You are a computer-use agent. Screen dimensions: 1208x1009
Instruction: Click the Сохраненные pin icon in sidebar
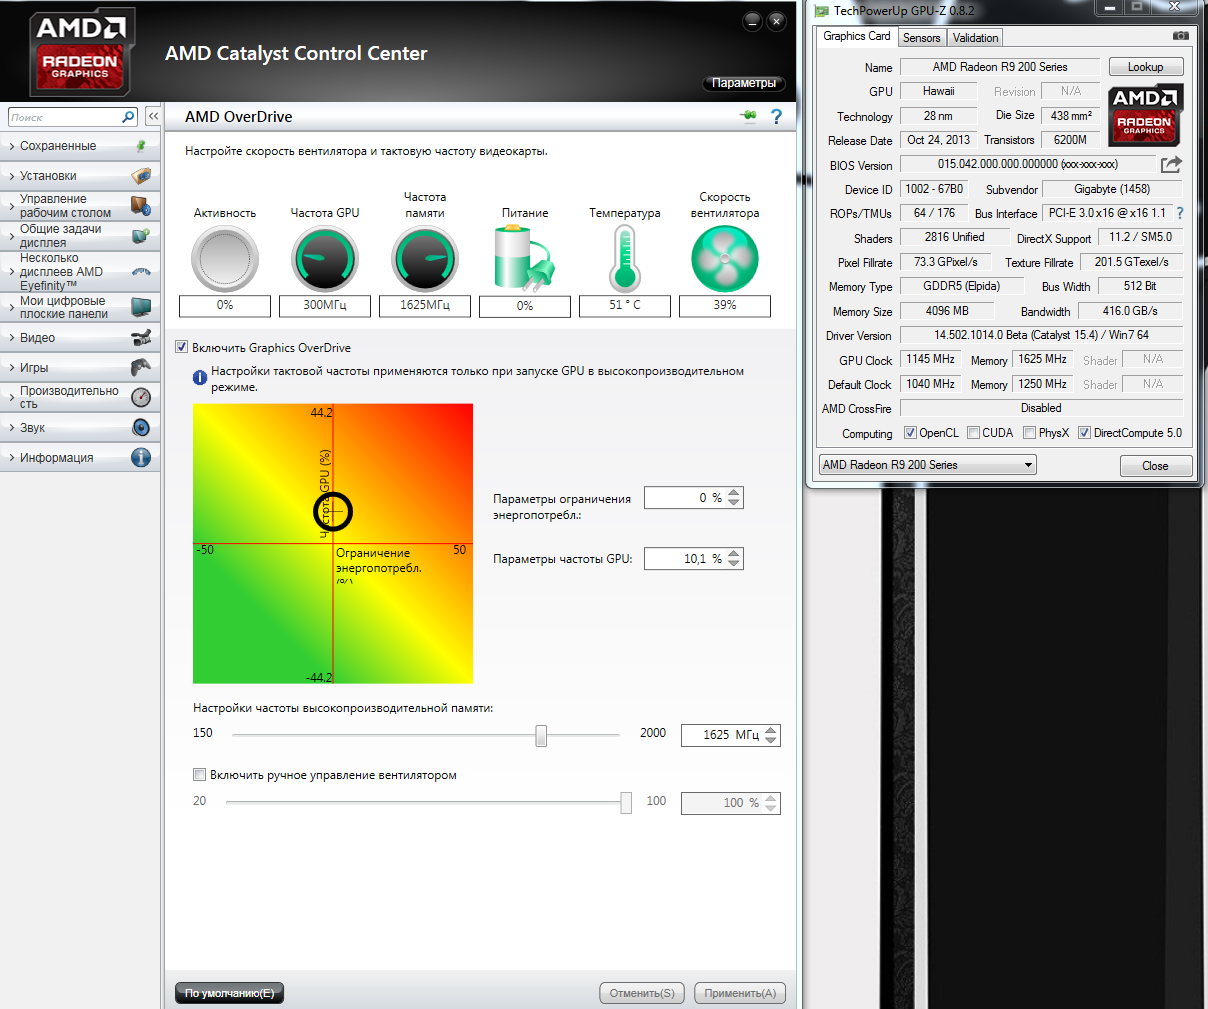141,146
